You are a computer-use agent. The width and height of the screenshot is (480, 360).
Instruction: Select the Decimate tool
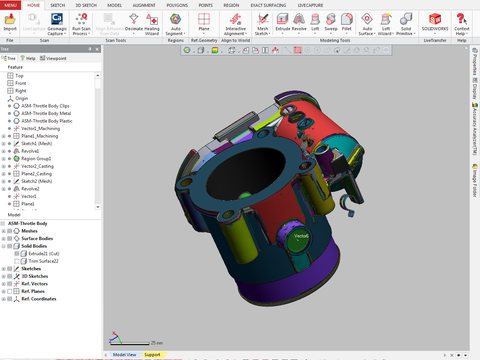tap(134, 23)
